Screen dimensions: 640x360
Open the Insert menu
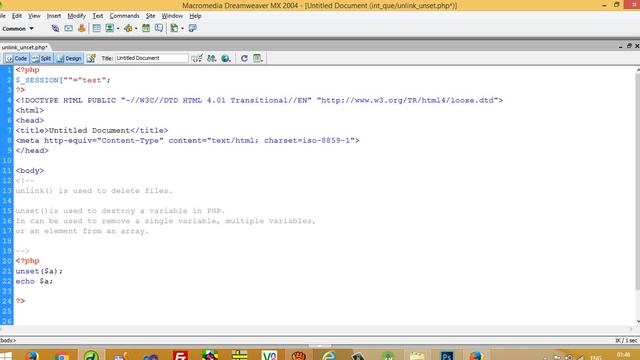[x=54, y=16]
